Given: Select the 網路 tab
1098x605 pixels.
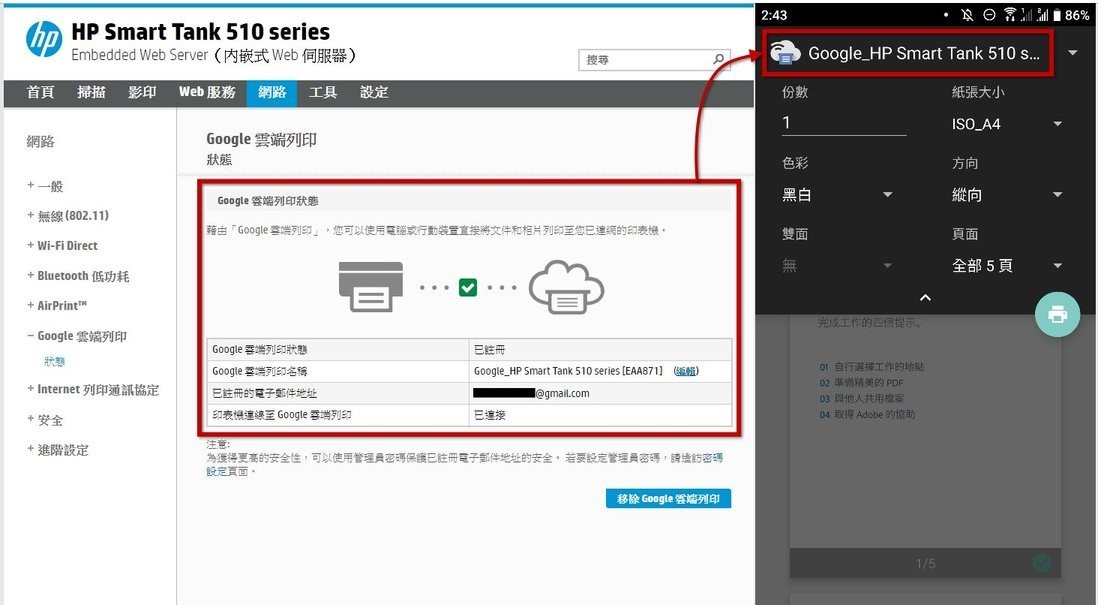Looking at the screenshot, I should coord(272,92).
